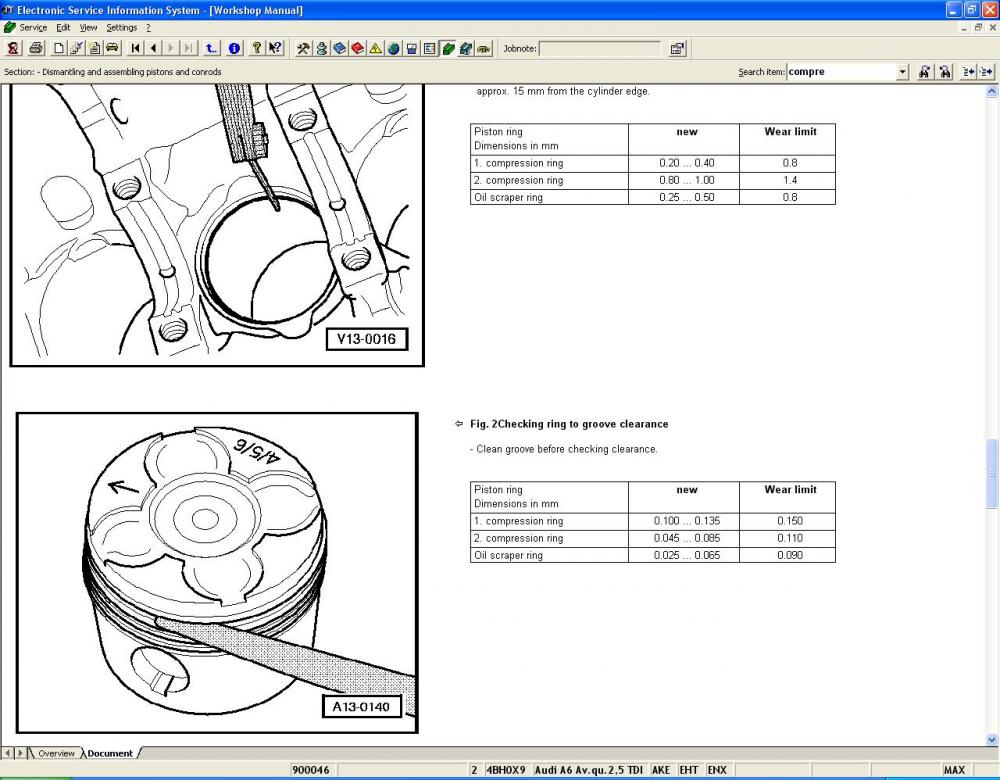Click the globe icon in the toolbar

tap(393, 48)
